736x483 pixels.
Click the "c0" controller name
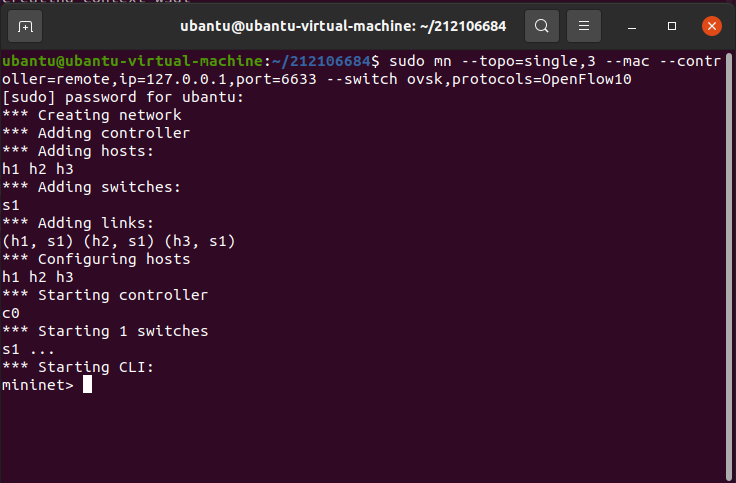(11, 313)
